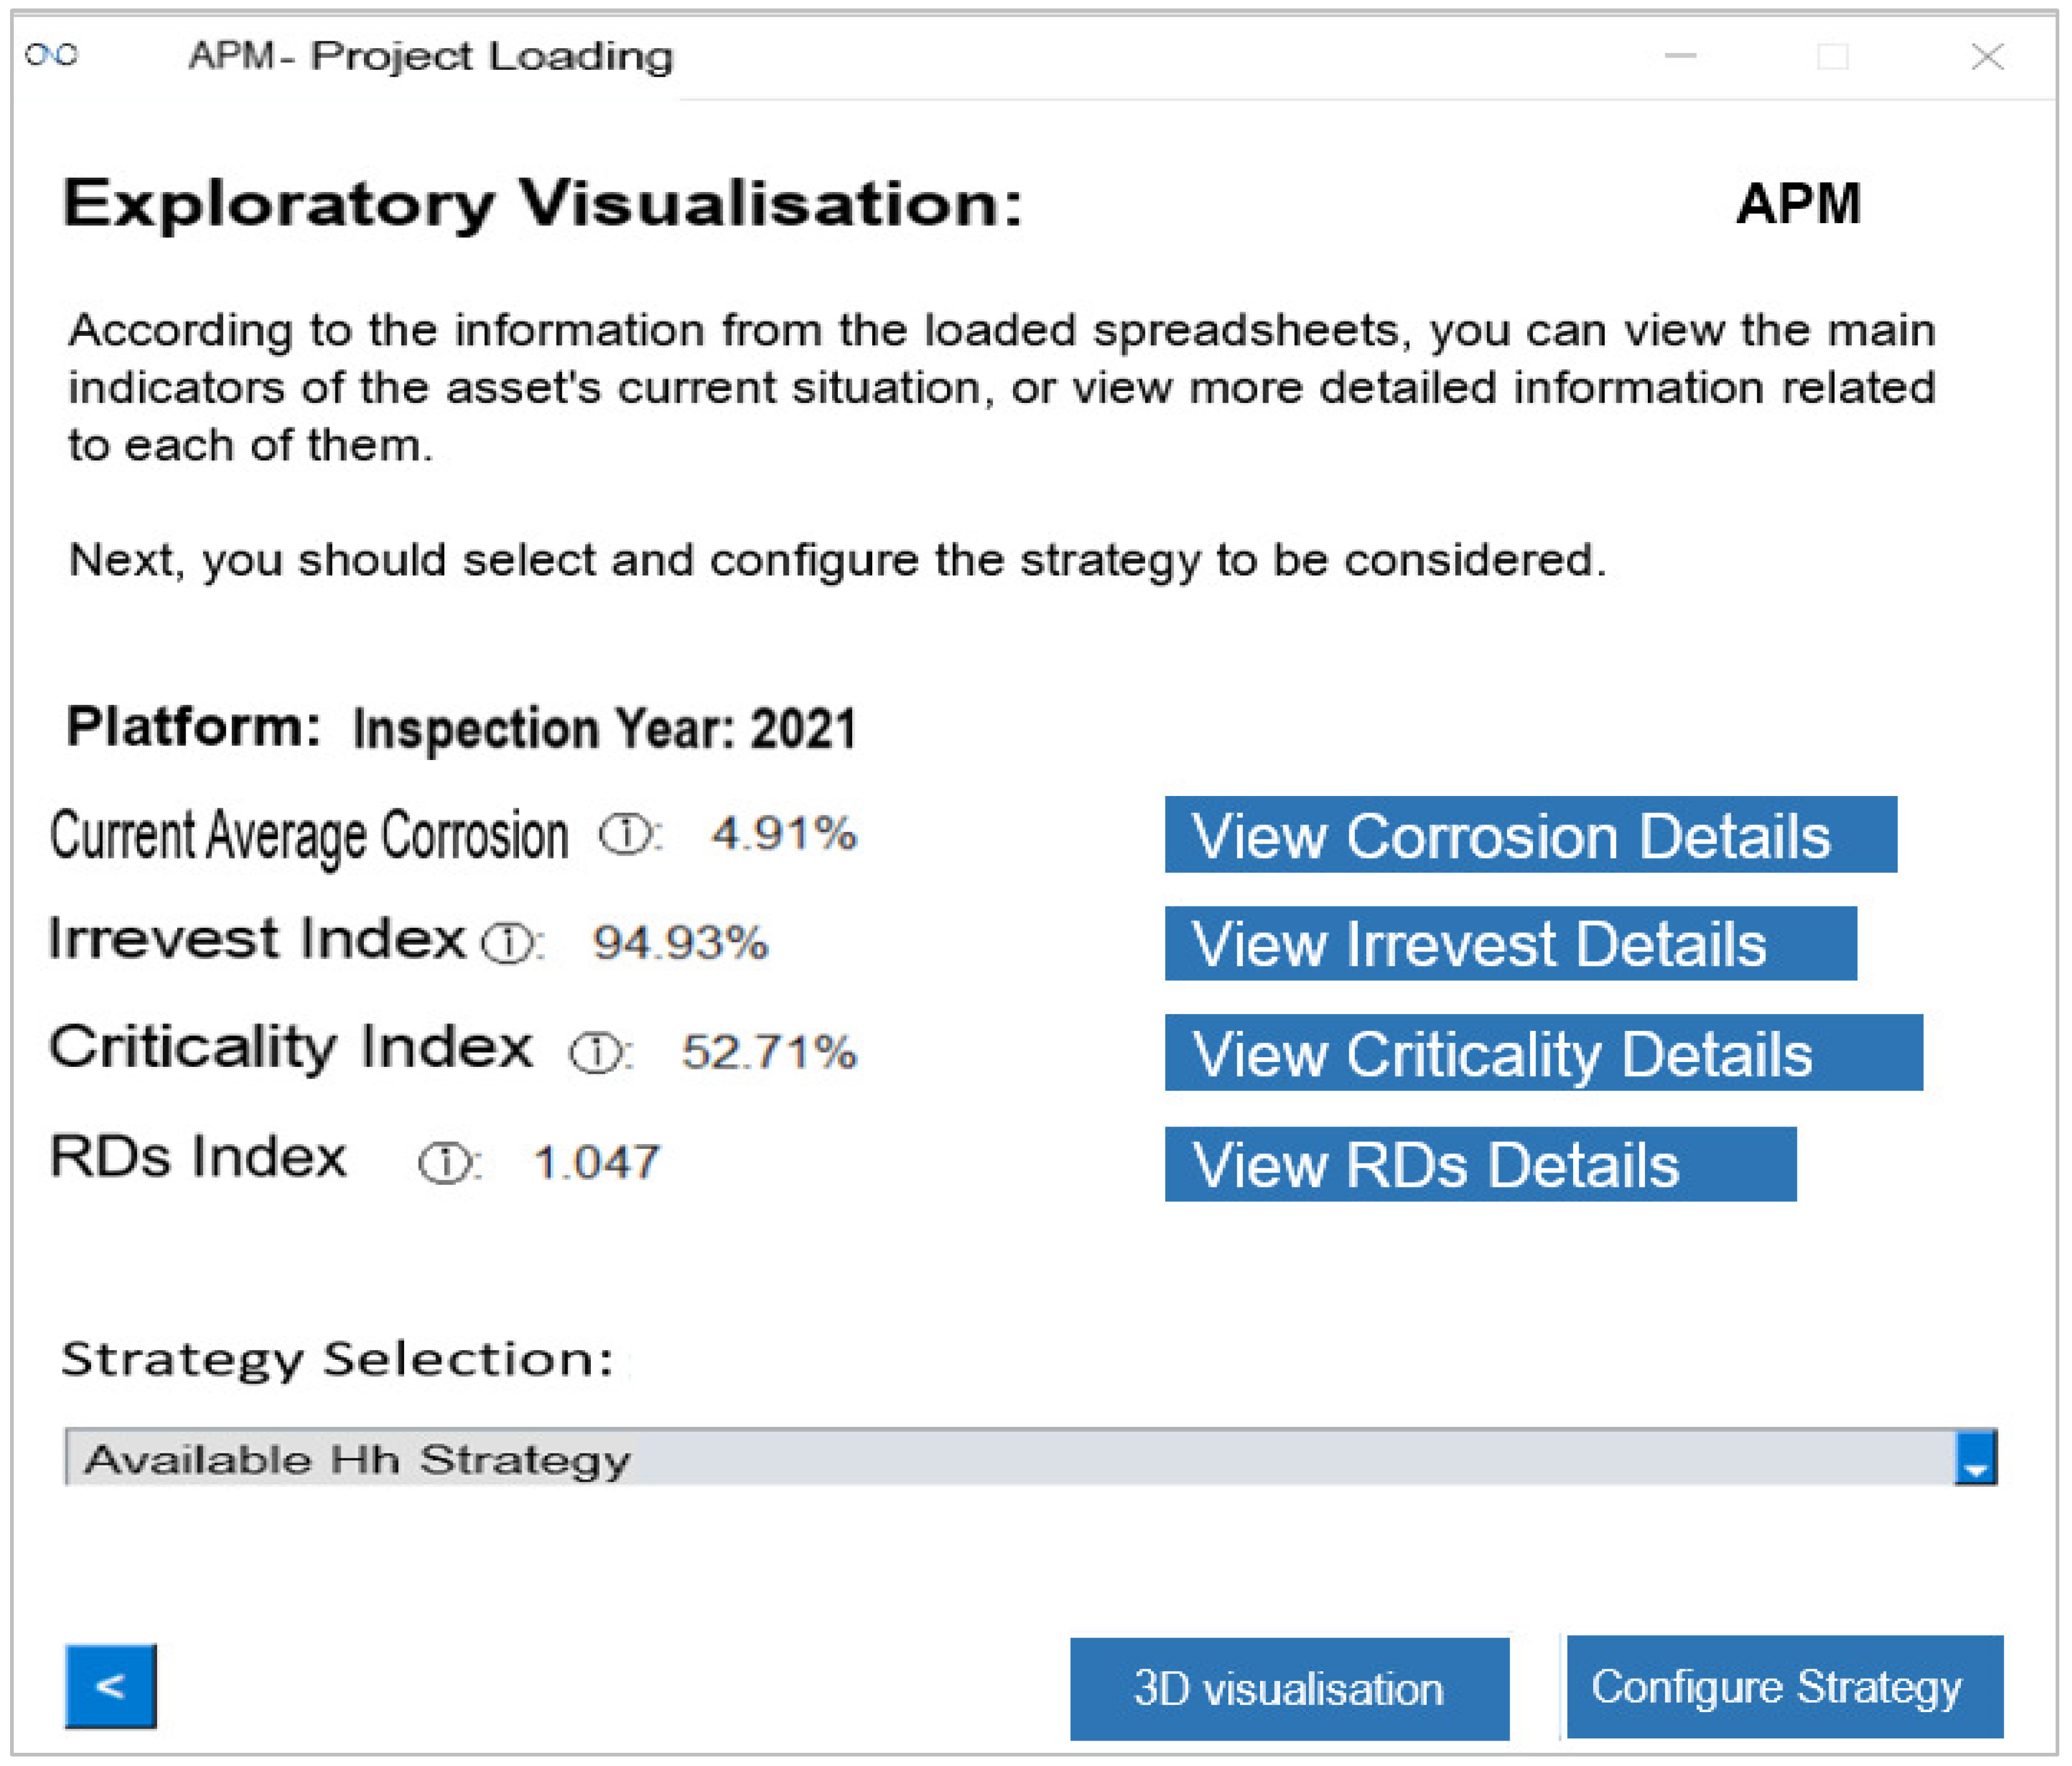Screen dimensions: 2072x1766
Task: Click info icon beside Criticality Index
Action: 596,1052
